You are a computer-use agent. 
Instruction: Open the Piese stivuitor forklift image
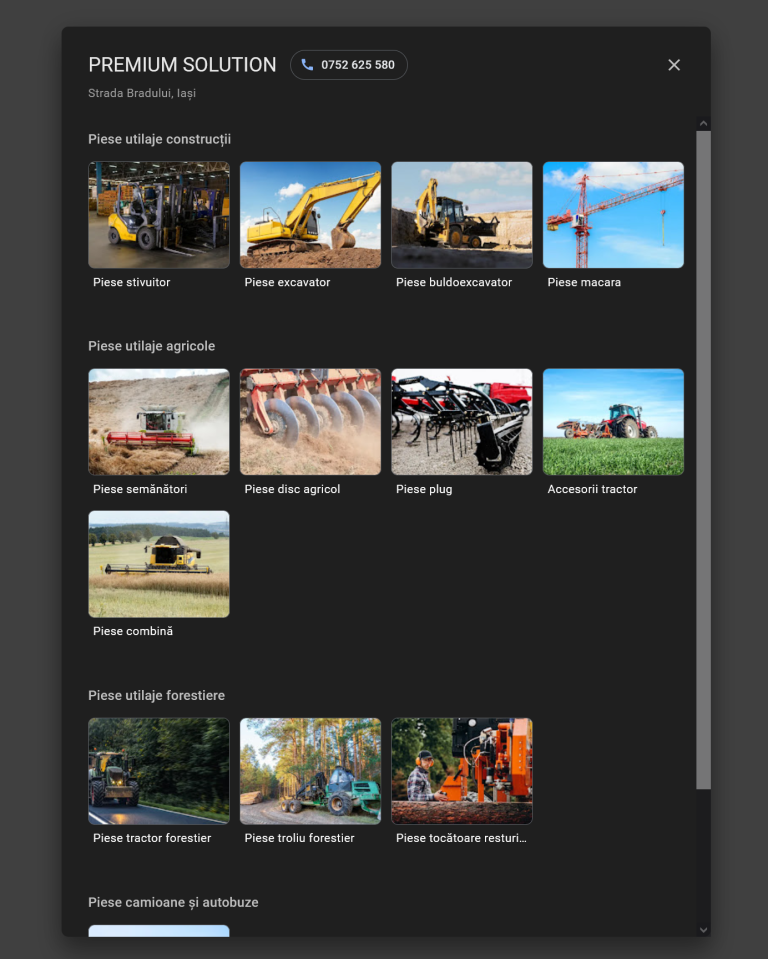pyautogui.click(x=159, y=215)
